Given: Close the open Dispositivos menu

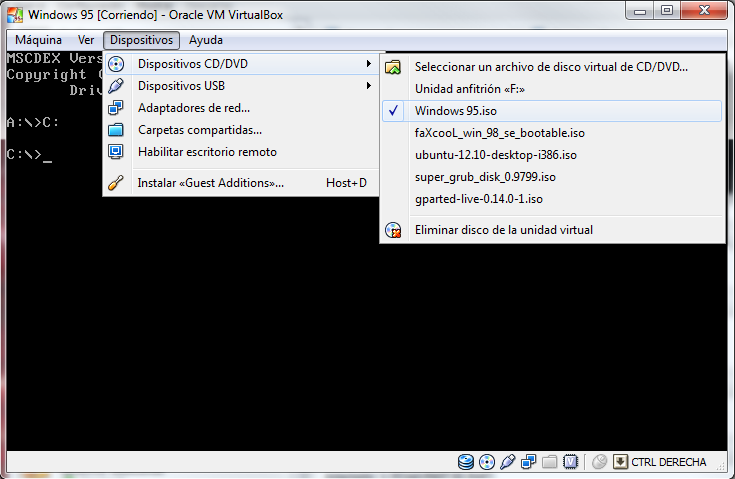Looking at the screenshot, I should pos(142,40).
